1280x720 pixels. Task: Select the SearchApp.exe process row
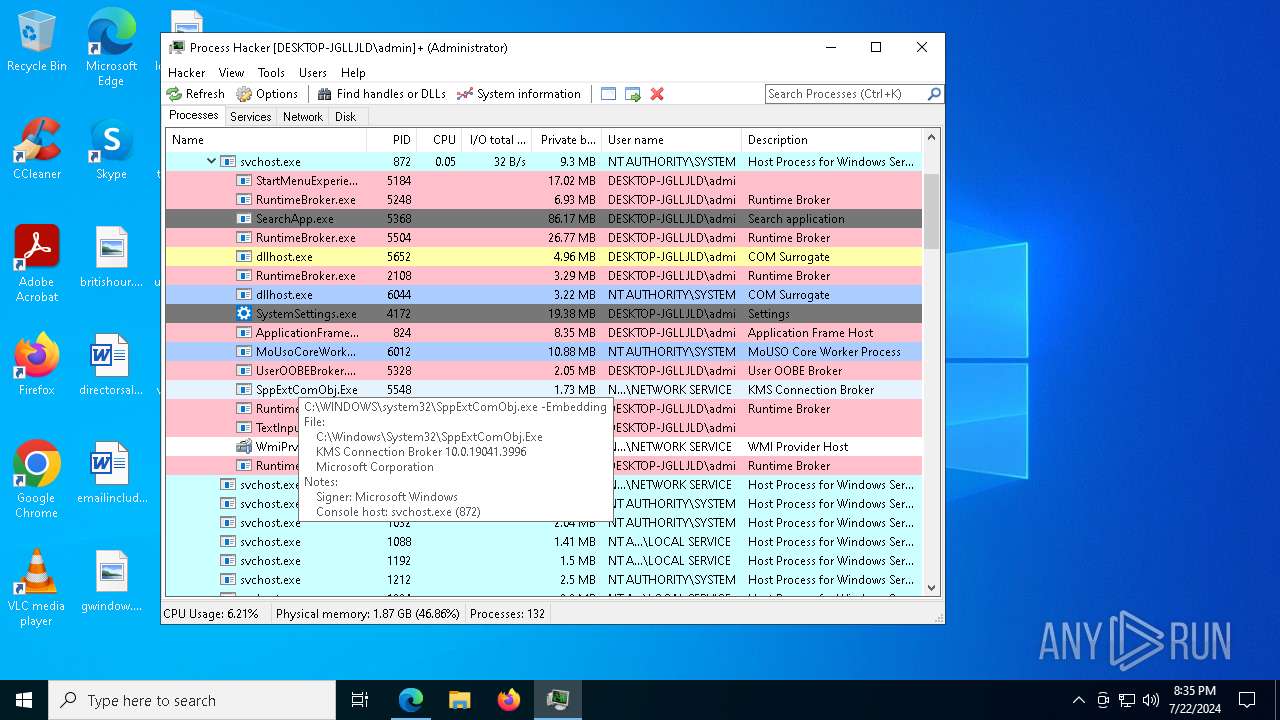coord(544,219)
